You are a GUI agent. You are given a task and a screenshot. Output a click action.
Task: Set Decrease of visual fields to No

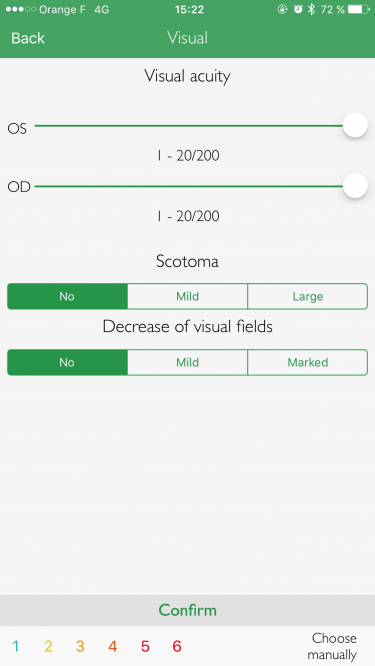67,362
